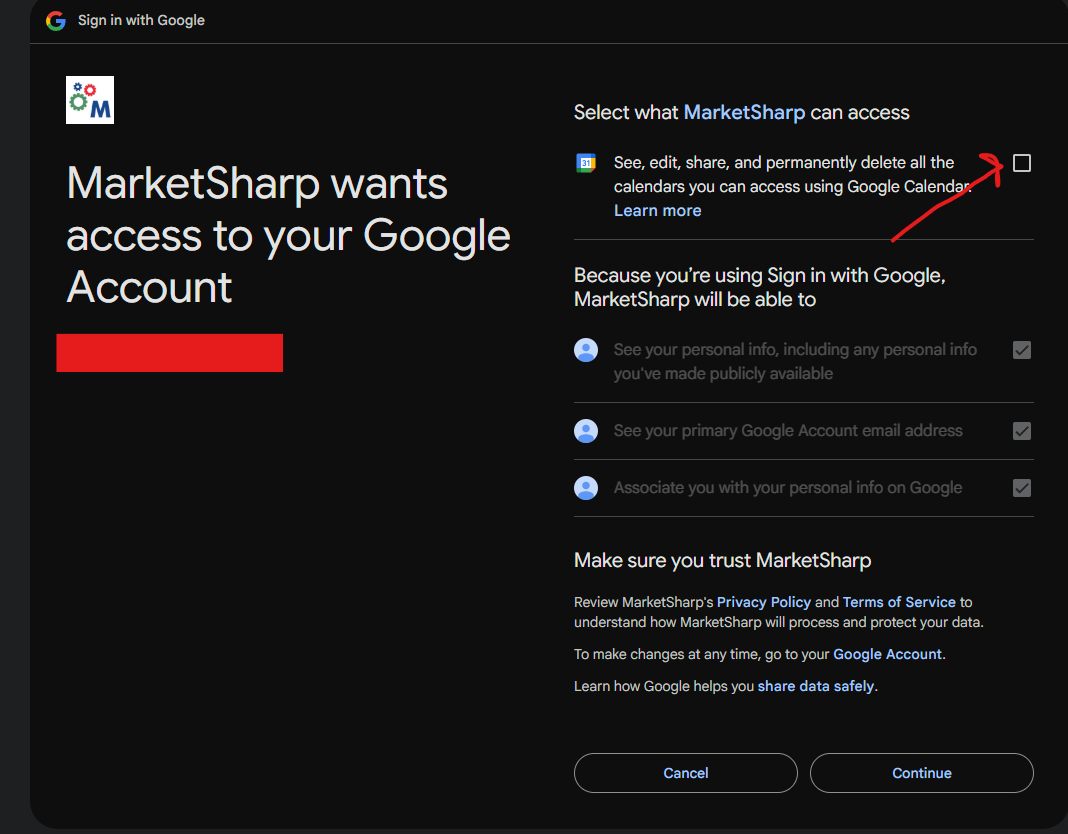
Task: Open the Google Account link
Action: click(888, 654)
